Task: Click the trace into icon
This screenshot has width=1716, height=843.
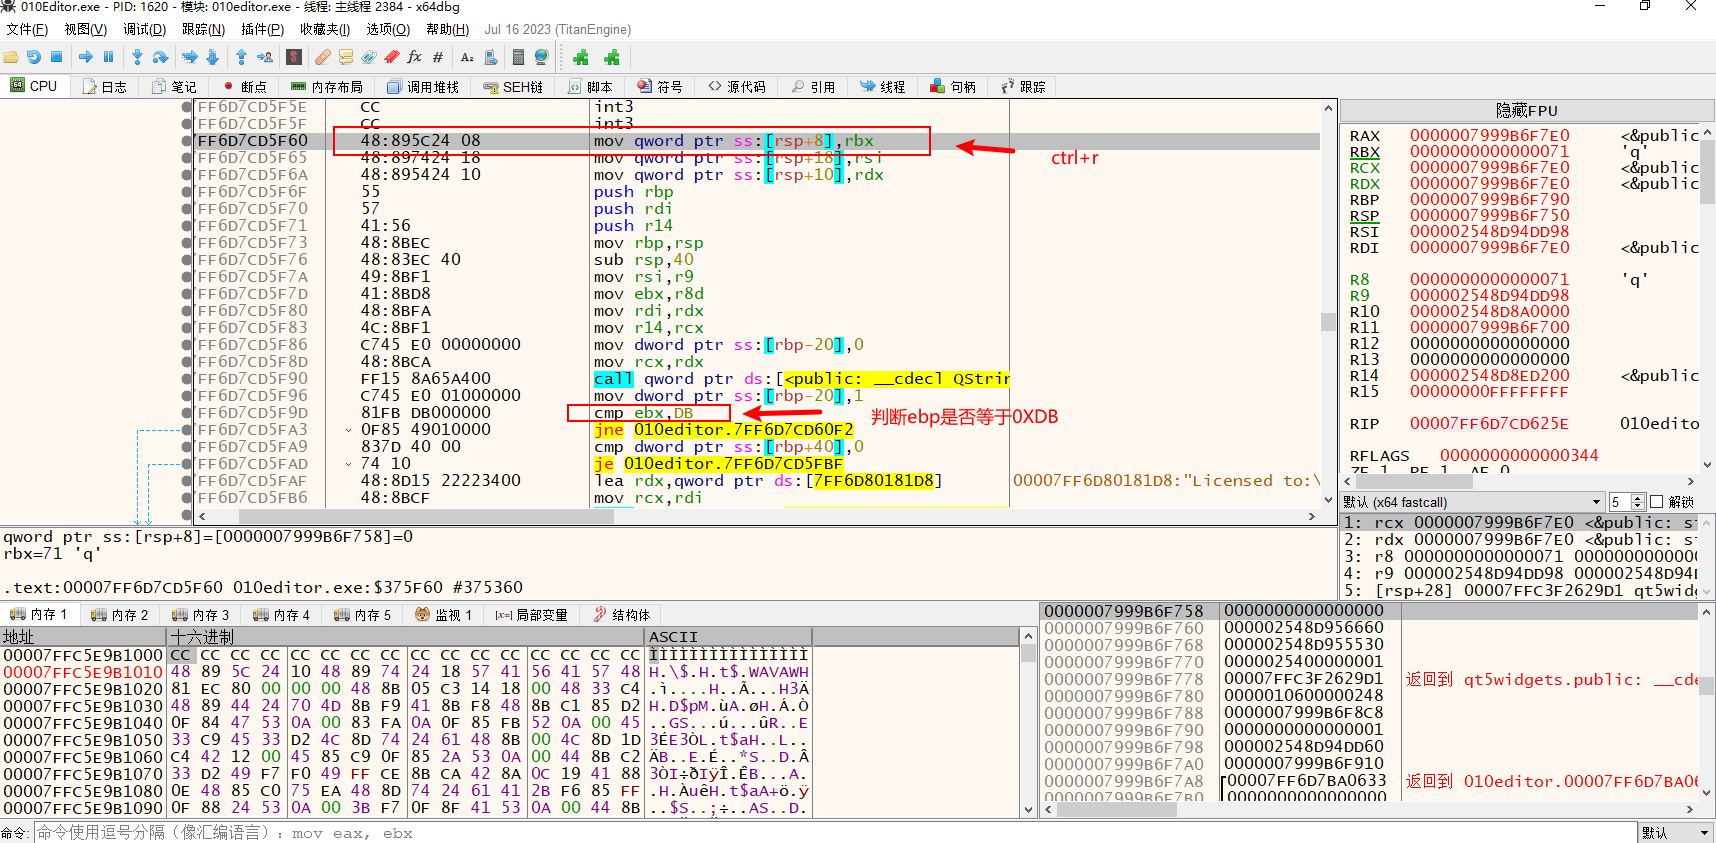Action: pyautogui.click(x=190, y=57)
